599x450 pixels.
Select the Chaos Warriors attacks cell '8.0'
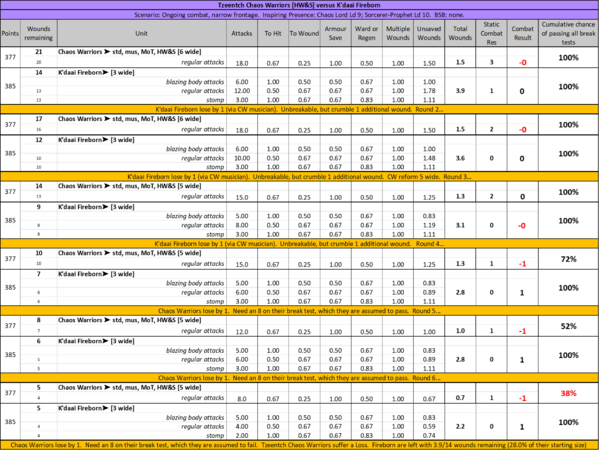pos(242,398)
